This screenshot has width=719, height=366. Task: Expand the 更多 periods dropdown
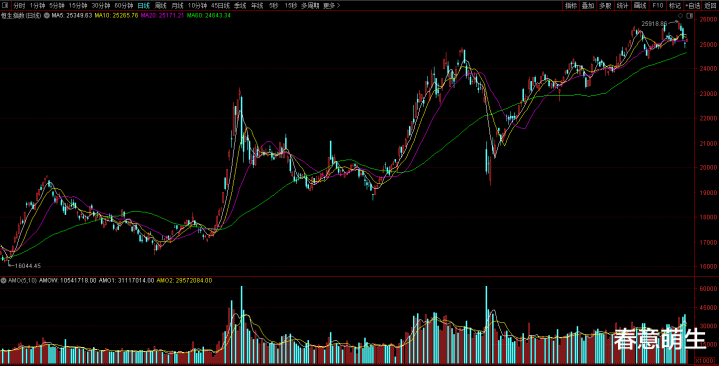coord(331,6)
